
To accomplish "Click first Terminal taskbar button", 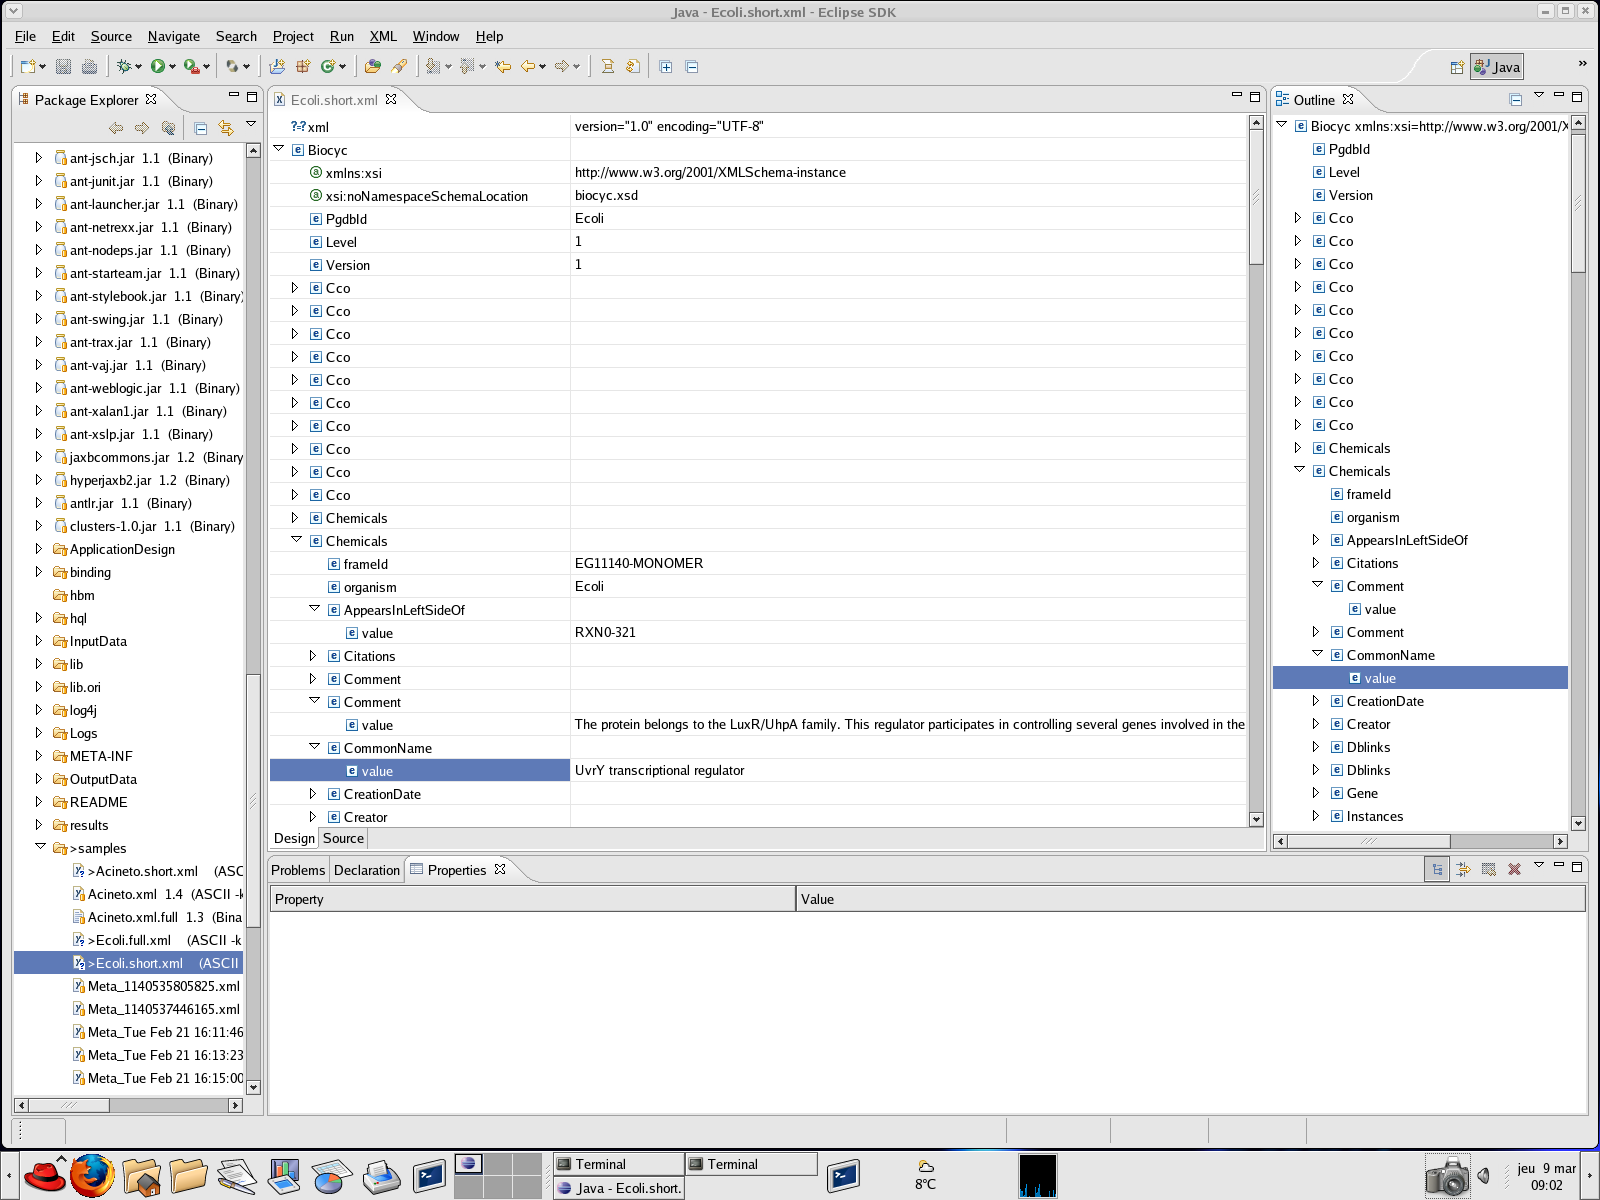I will (x=619, y=1164).
